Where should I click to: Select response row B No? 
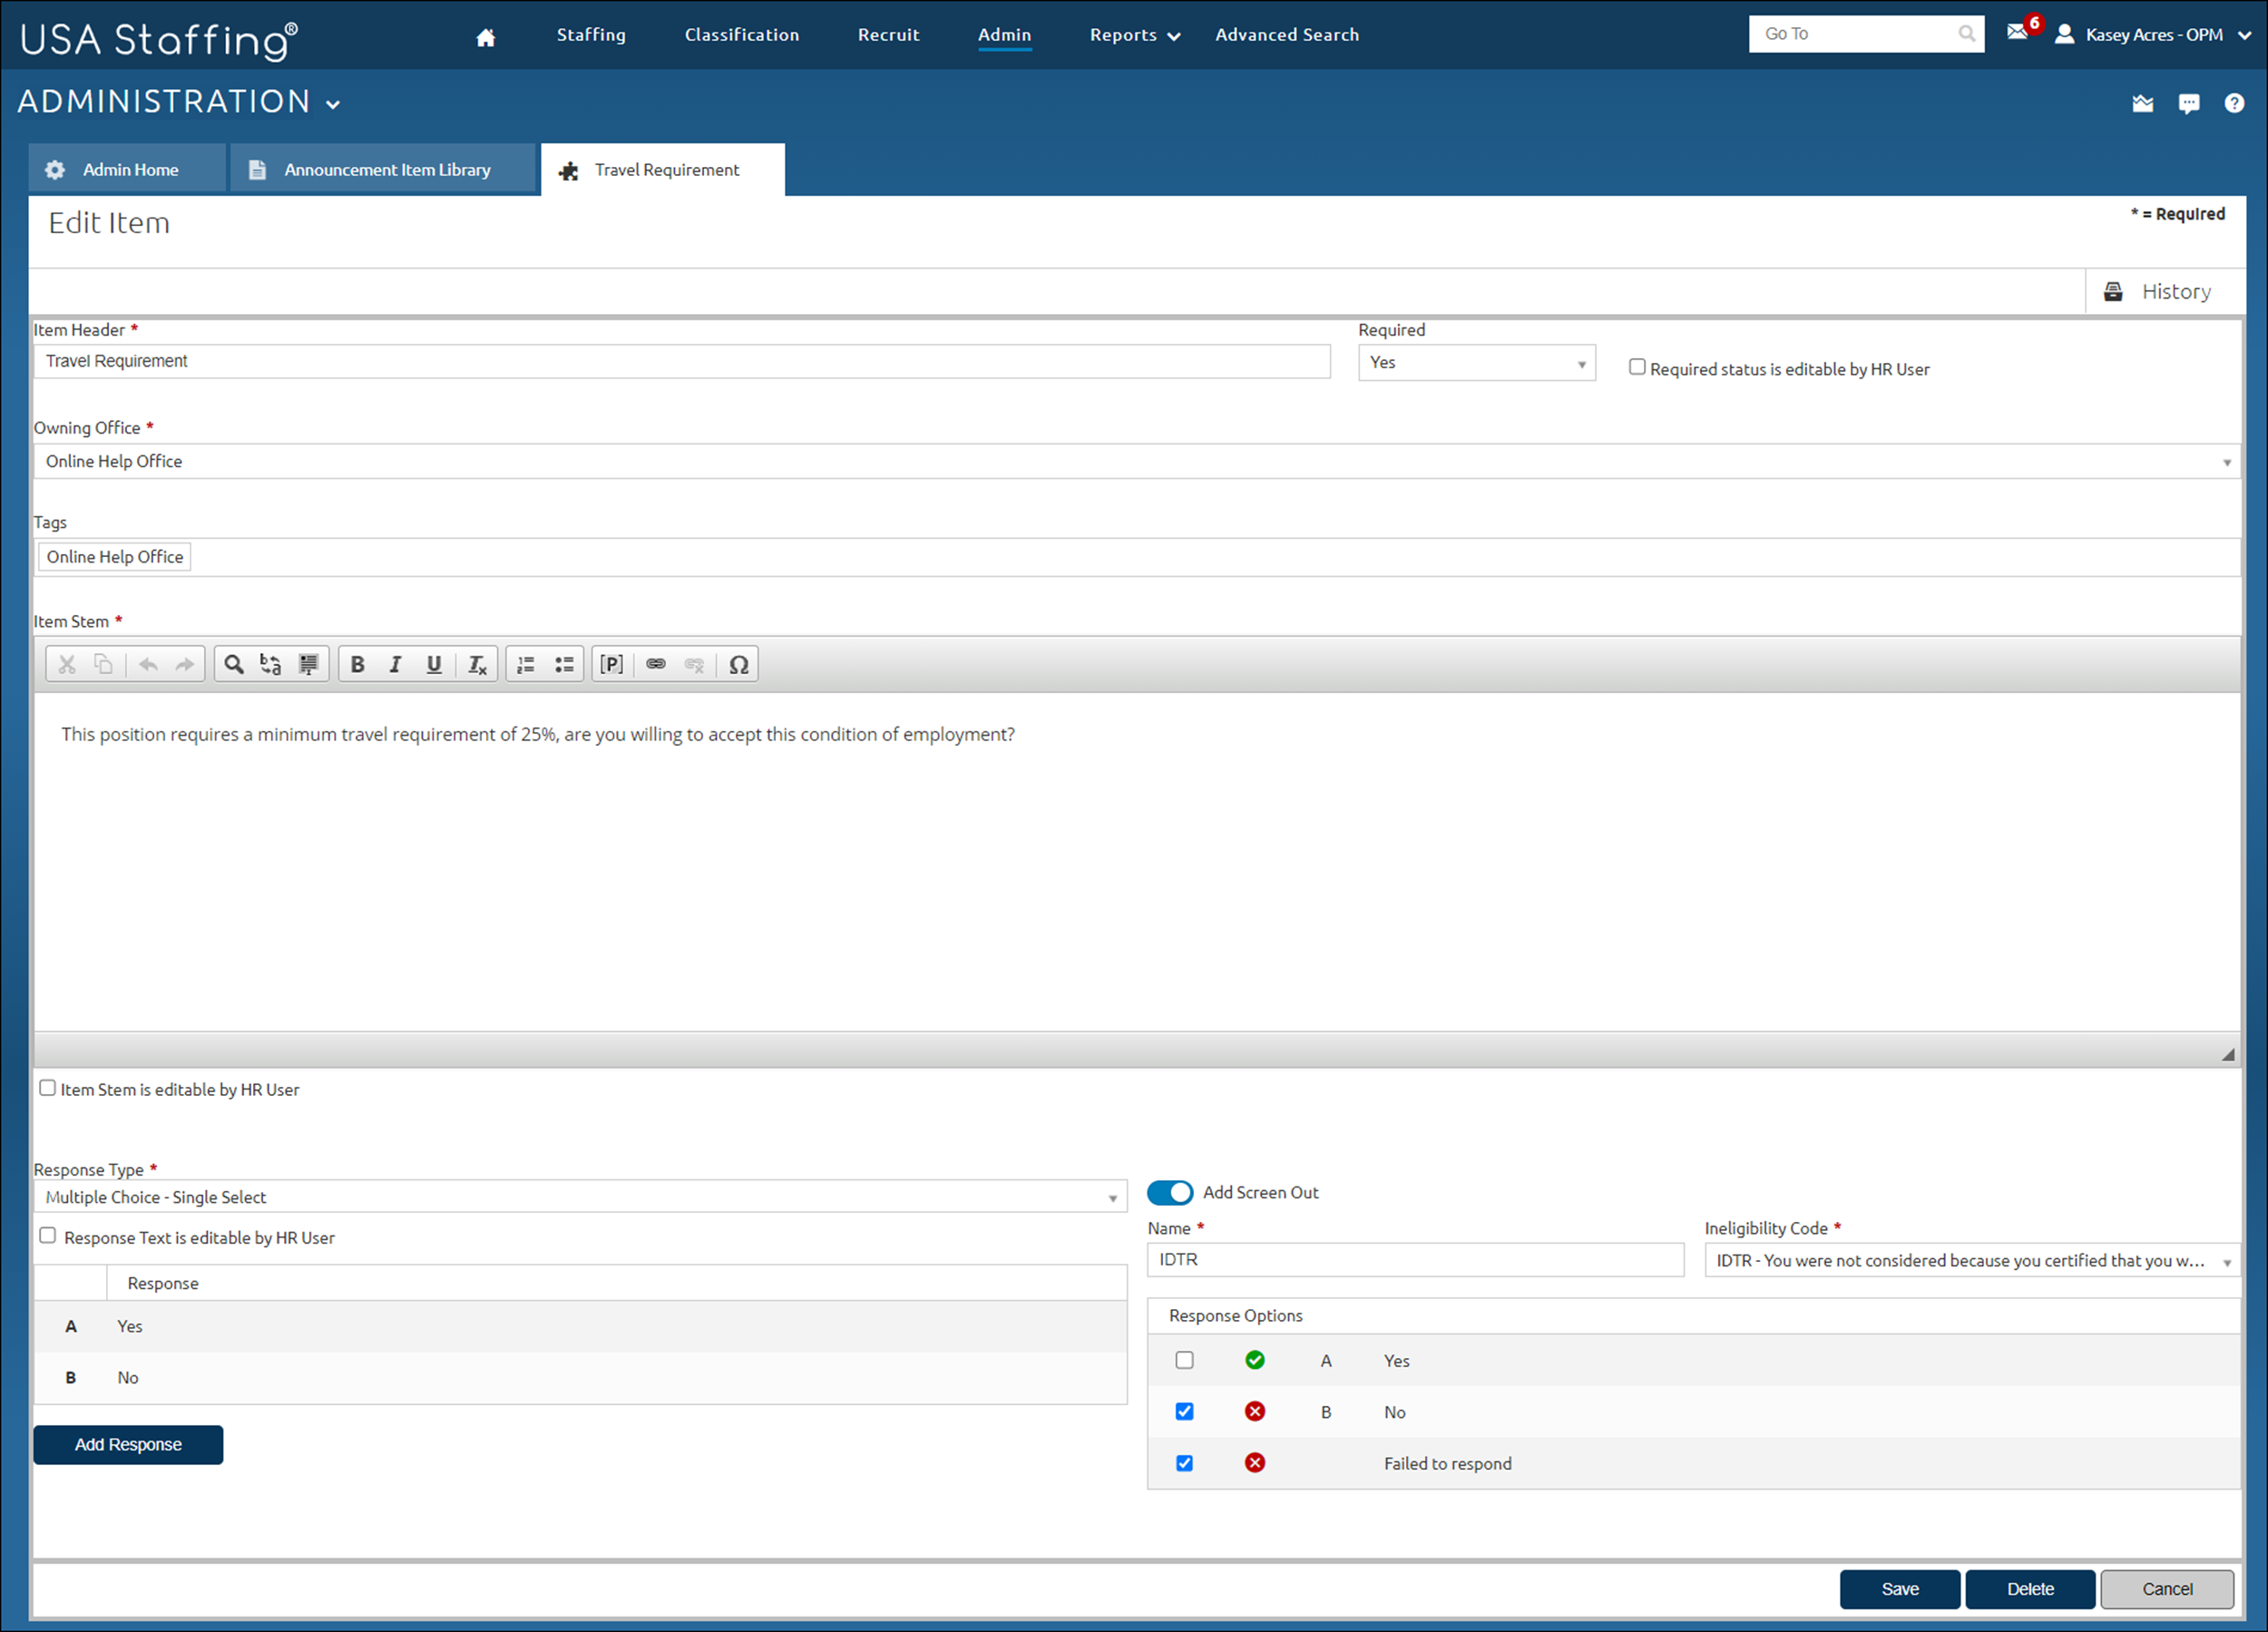pyautogui.click(x=580, y=1378)
